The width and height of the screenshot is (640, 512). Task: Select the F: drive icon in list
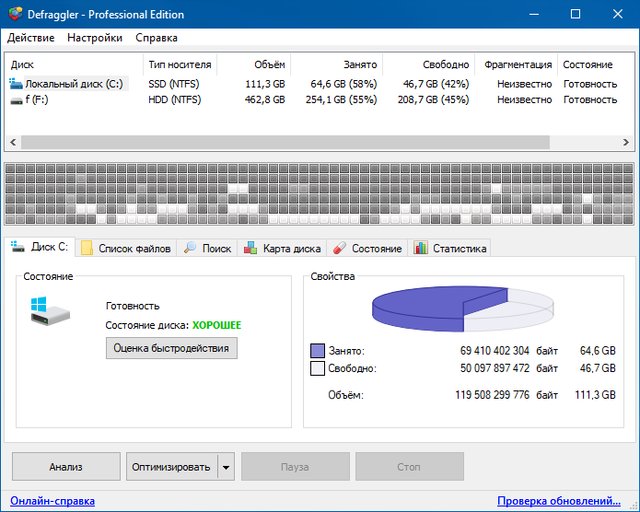point(15,100)
